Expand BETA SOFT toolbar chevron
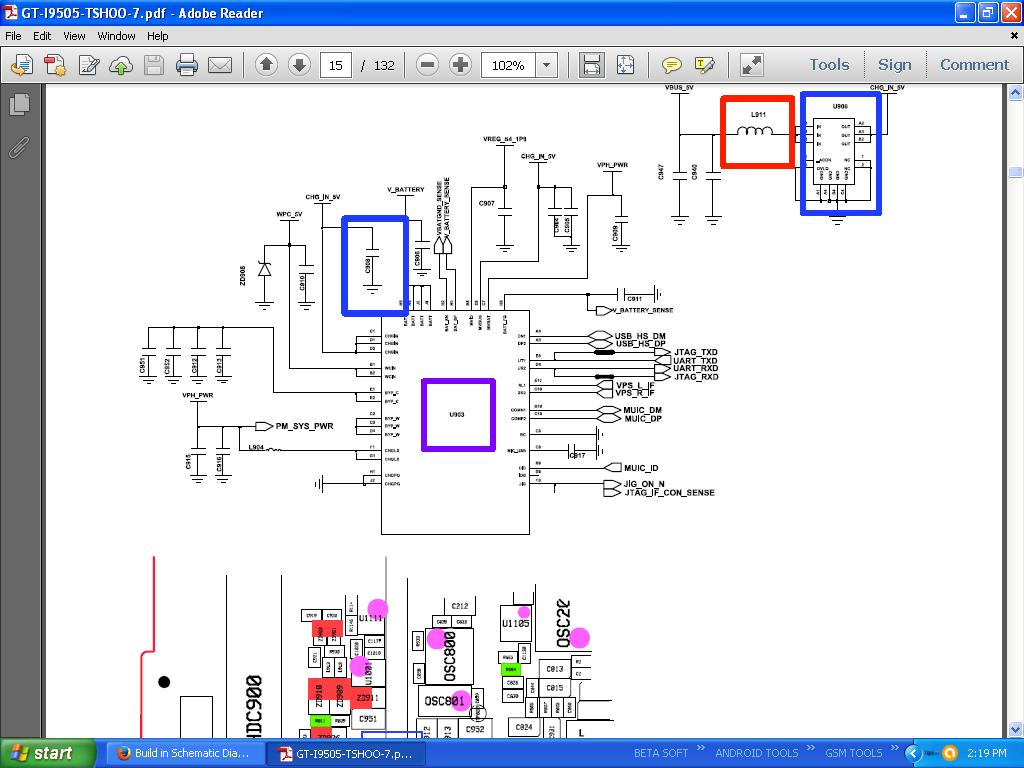Viewport: 1024px width, 768px height. (x=701, y=748)
